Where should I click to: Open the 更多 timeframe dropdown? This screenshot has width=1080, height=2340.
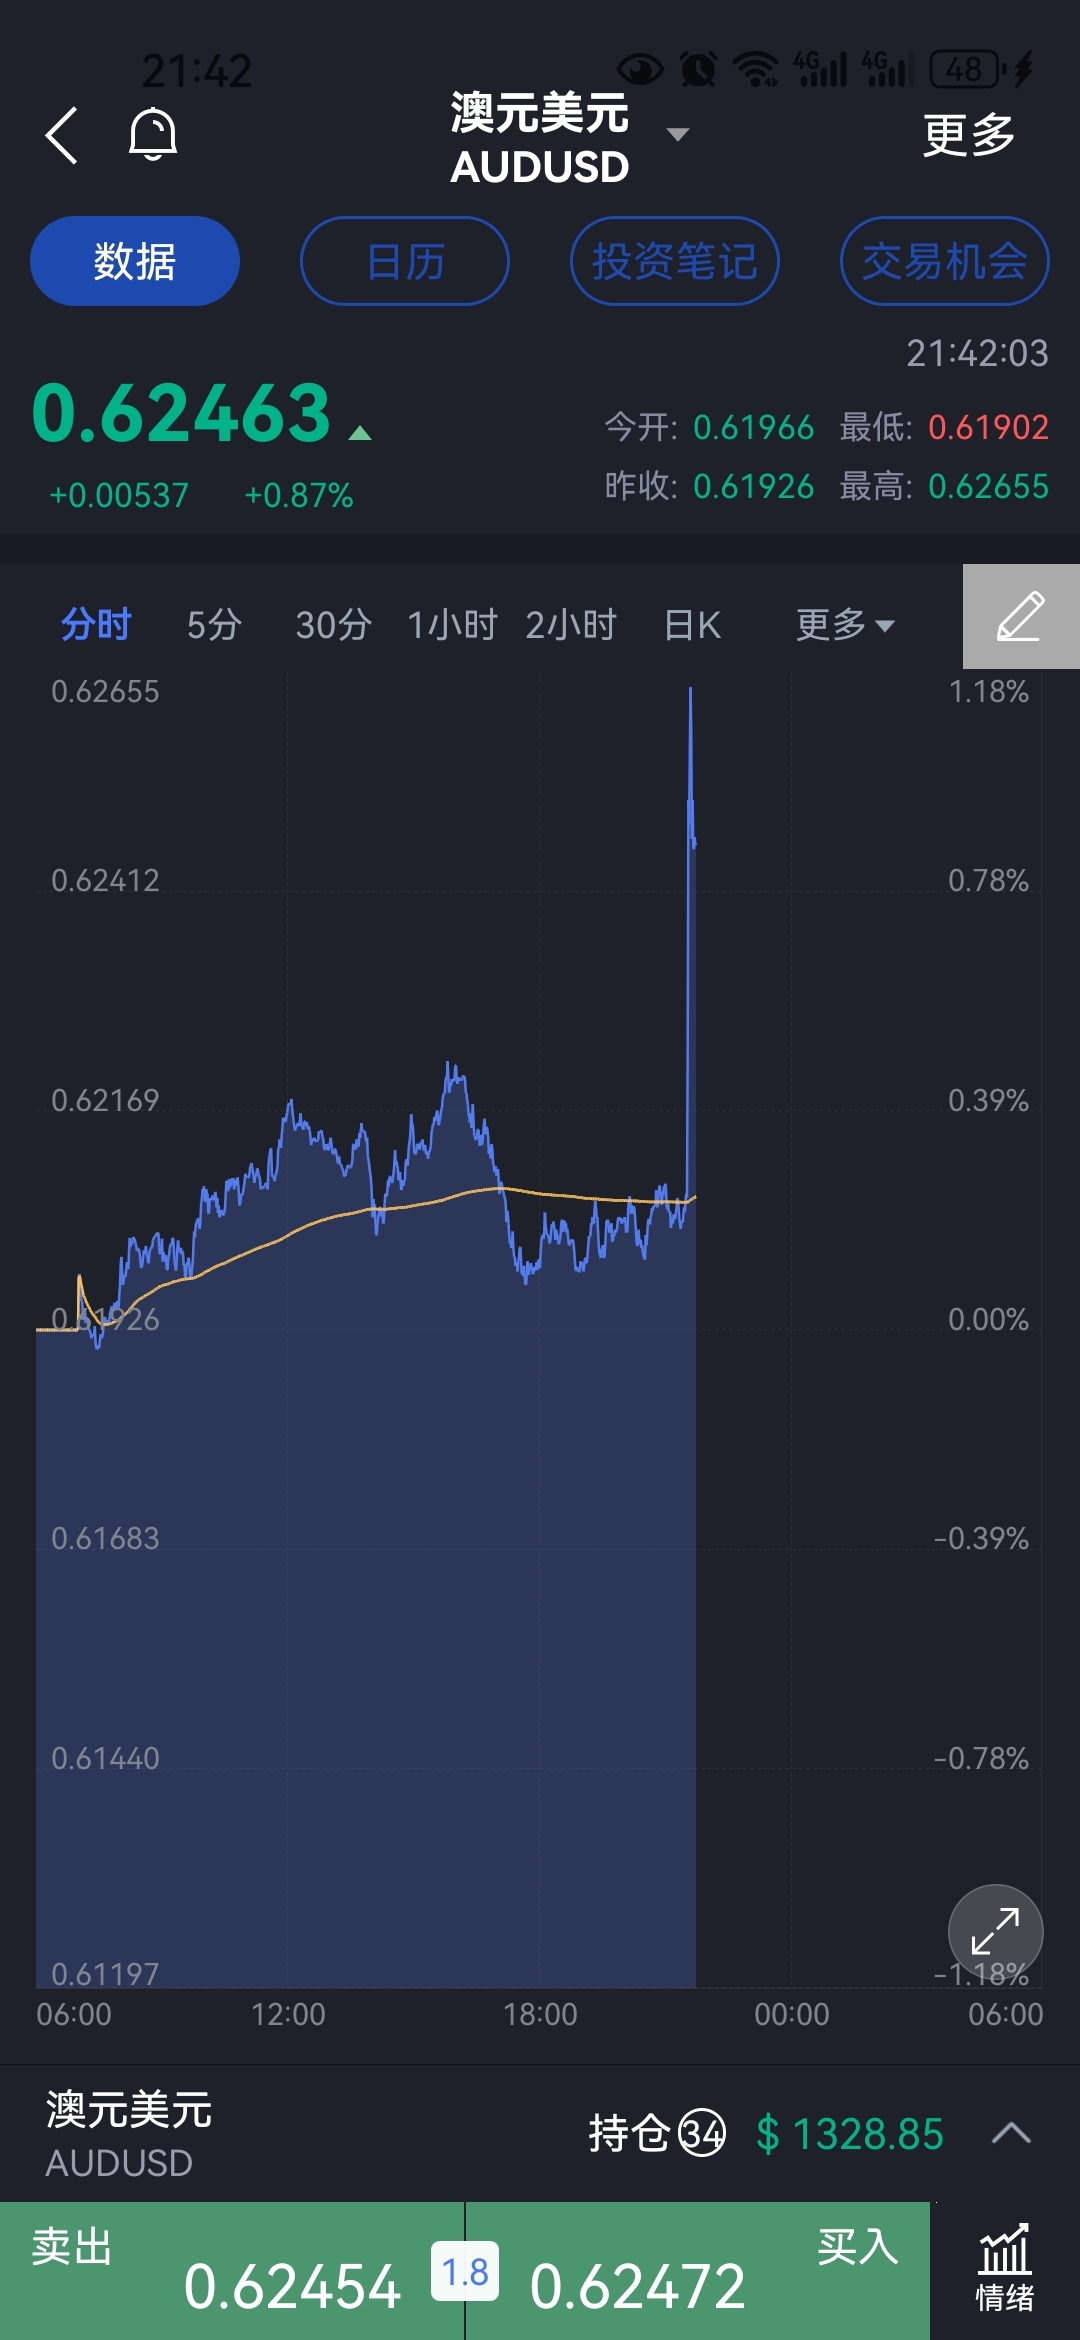[x=845, y=625]
